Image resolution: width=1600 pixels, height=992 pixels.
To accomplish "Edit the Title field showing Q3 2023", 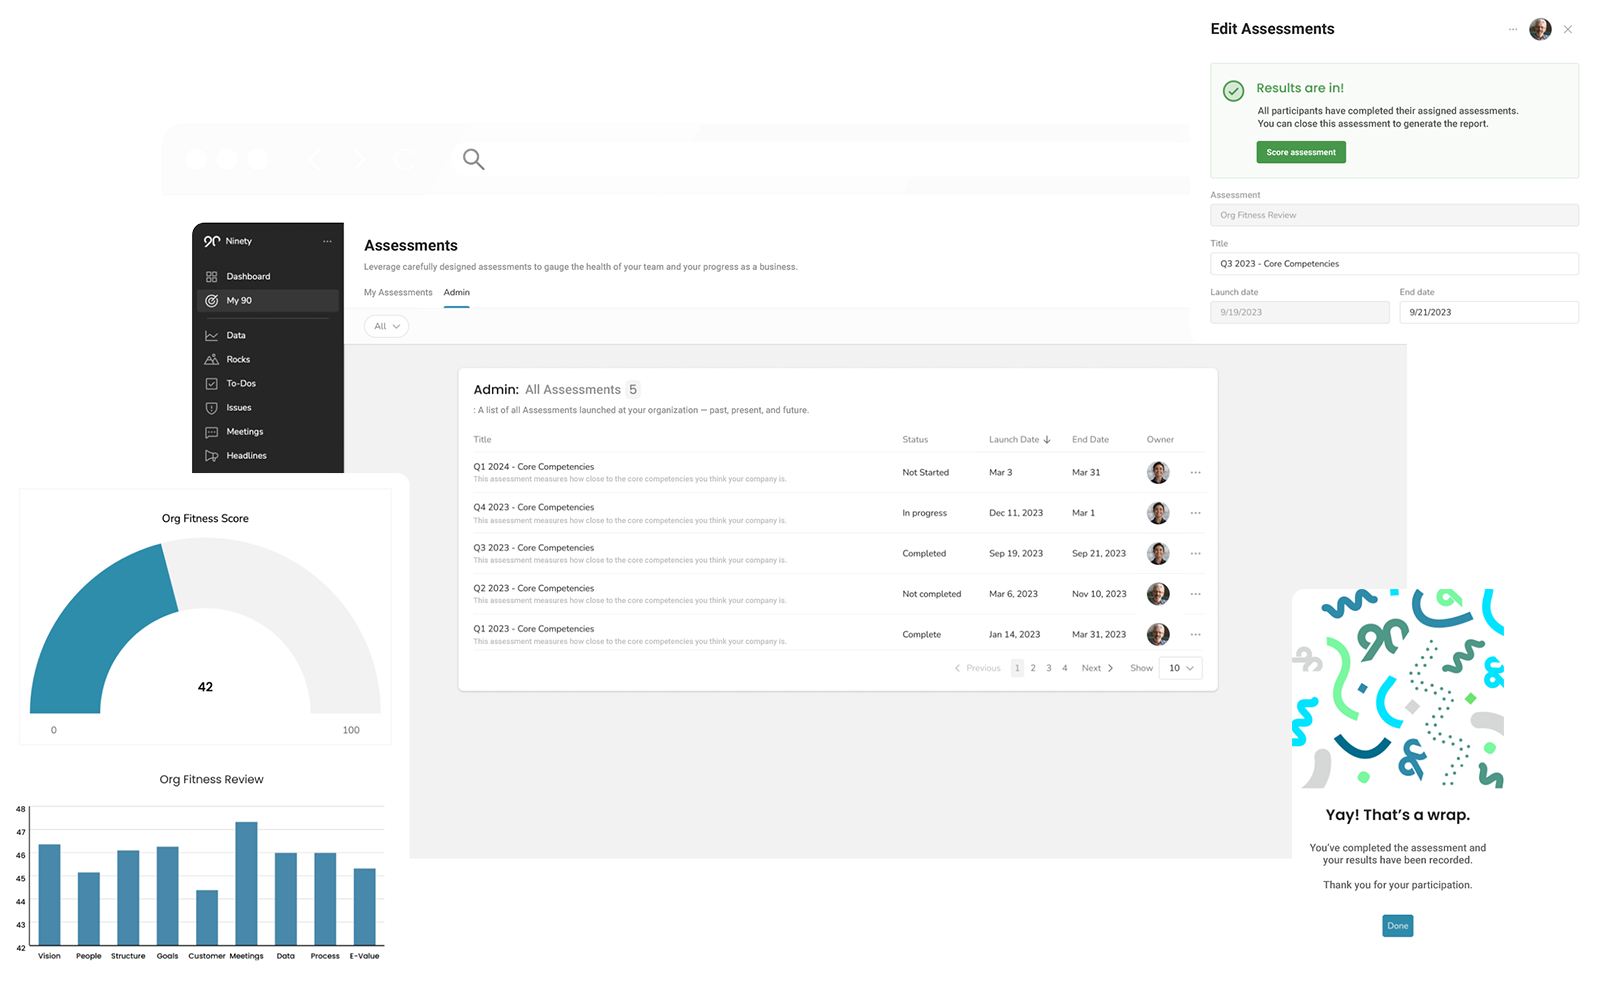I will pos(1394,263).
